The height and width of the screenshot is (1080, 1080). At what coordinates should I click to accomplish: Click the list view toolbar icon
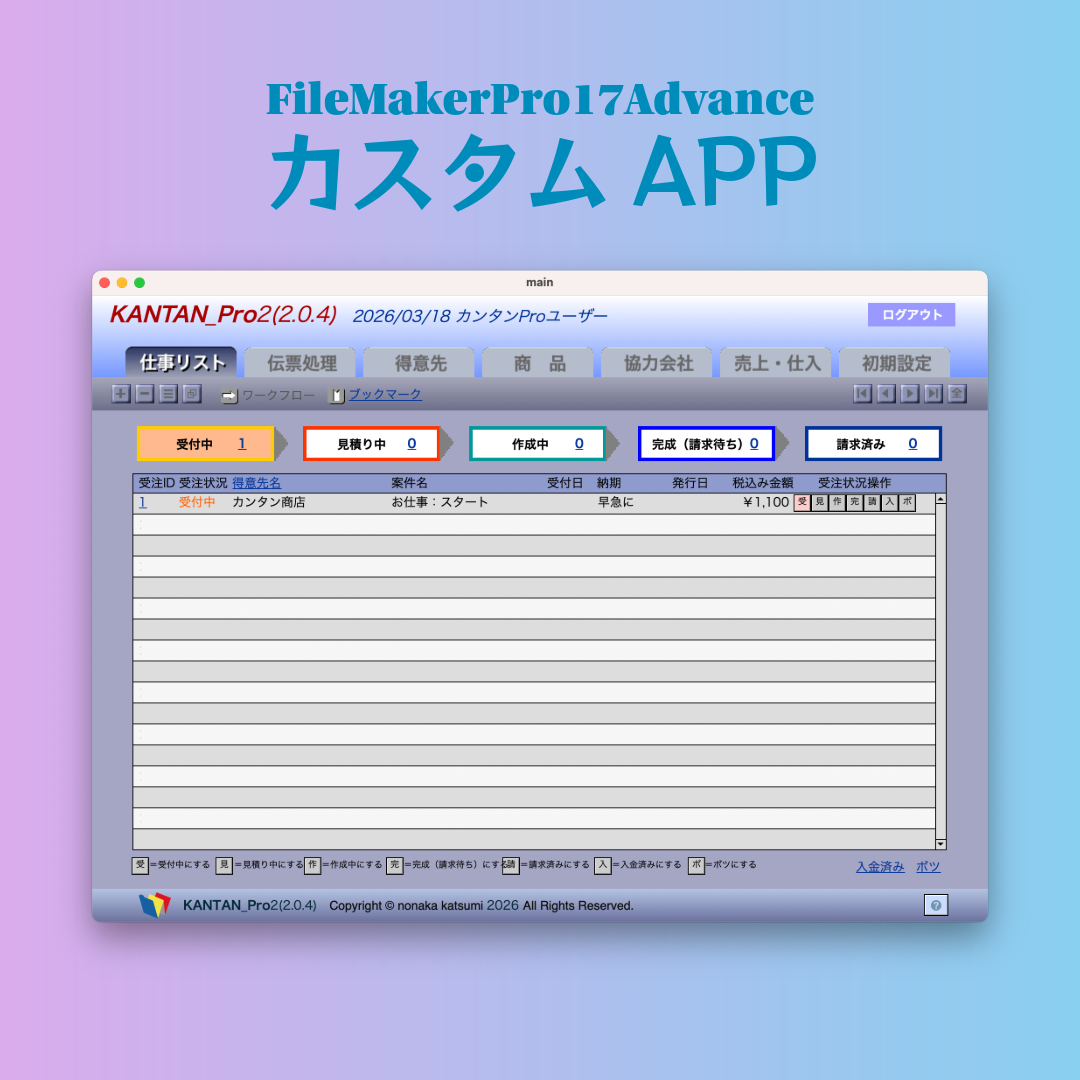coord(168,394)
